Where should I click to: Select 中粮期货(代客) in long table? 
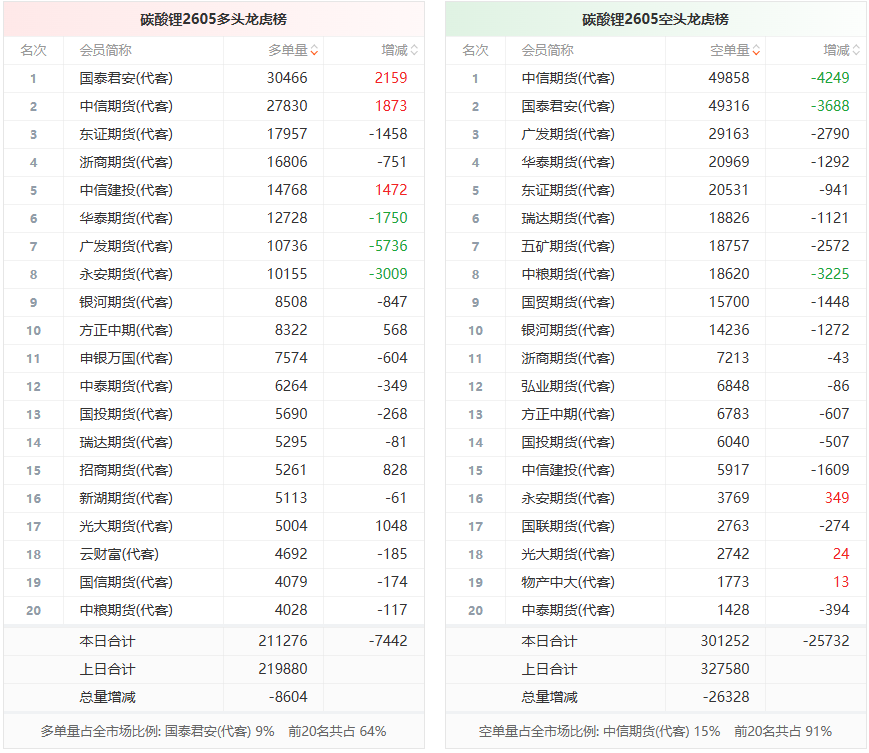point(126,610)
